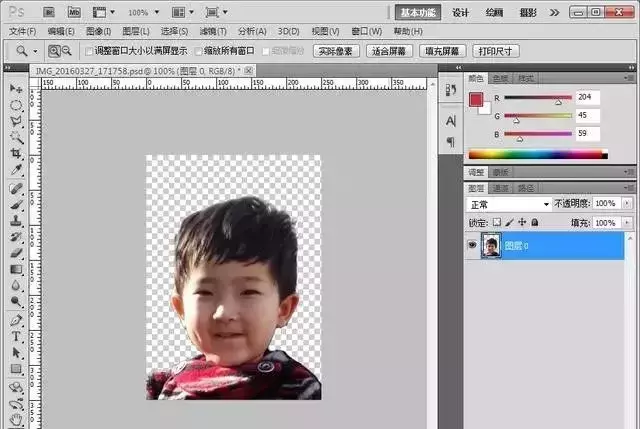This screenshot has height=429, width=640.
Task: Select the Healing Brush tool
Action: [16, 189]
